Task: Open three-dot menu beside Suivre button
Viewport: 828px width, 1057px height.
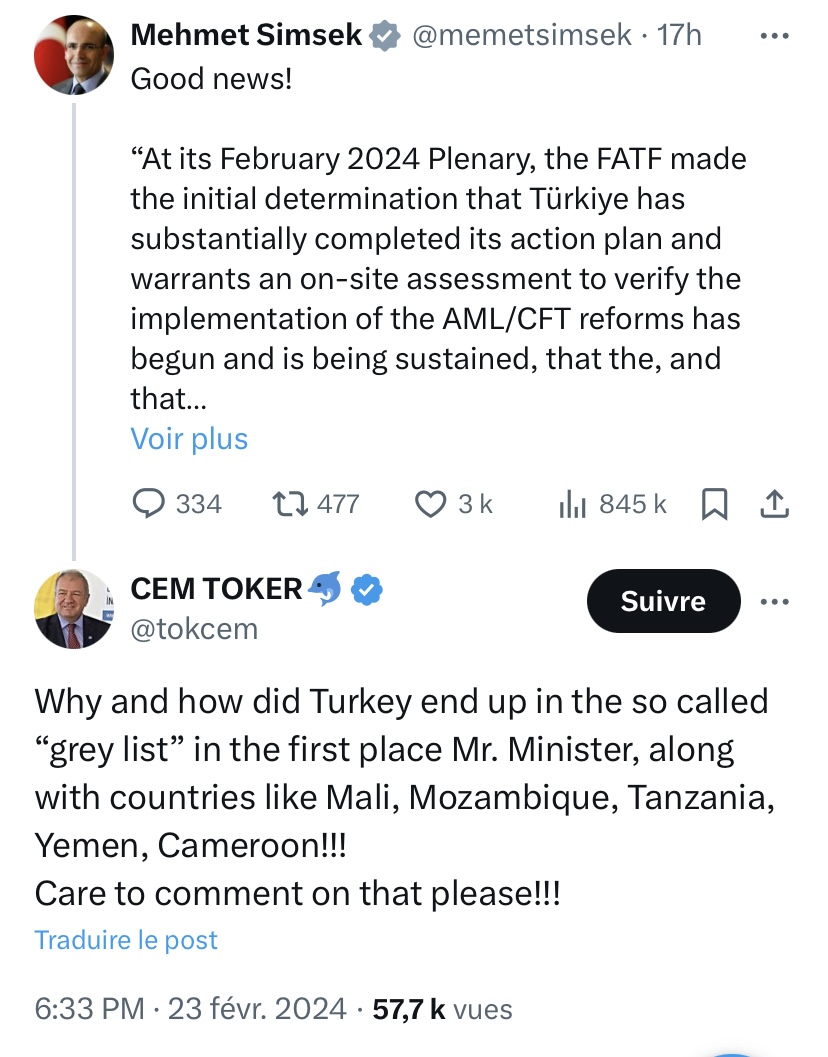Action: coord(775,602)
